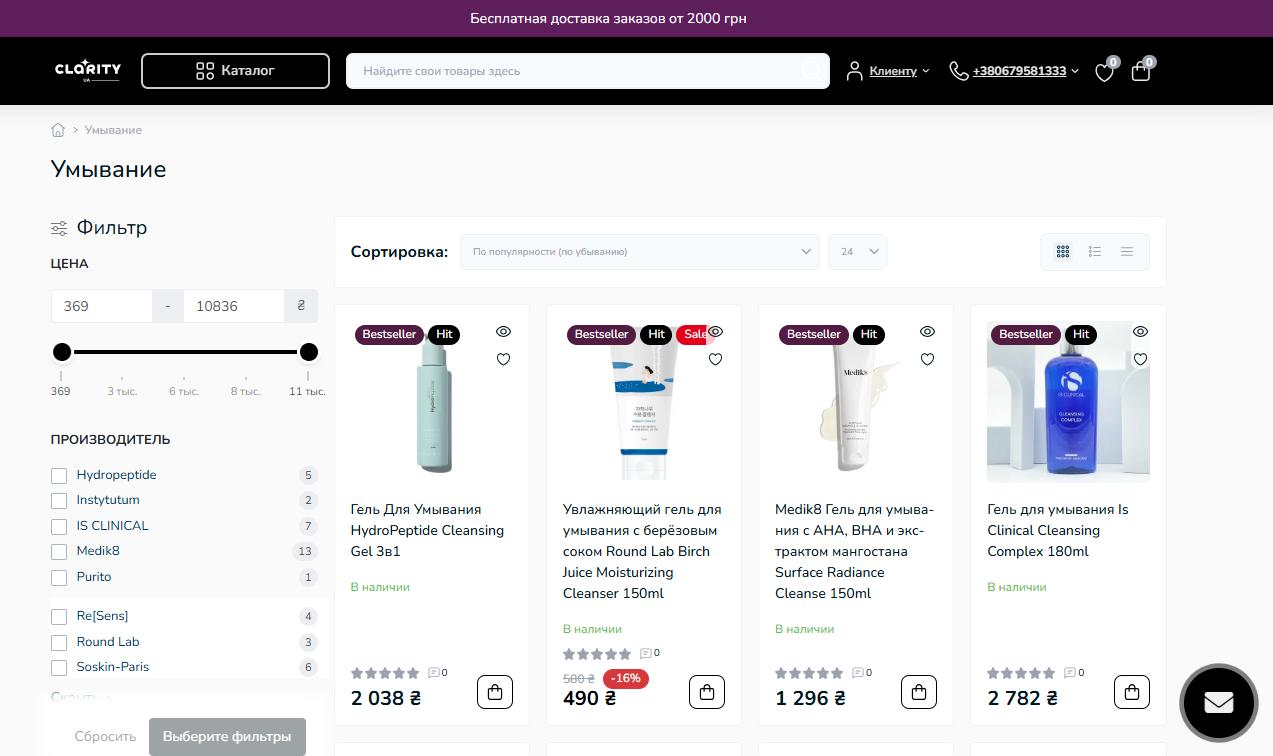Tick the Medik8 brand checkbox
Image resolution: width=1273 pixels, height=756 pixels.
[59, 552]
